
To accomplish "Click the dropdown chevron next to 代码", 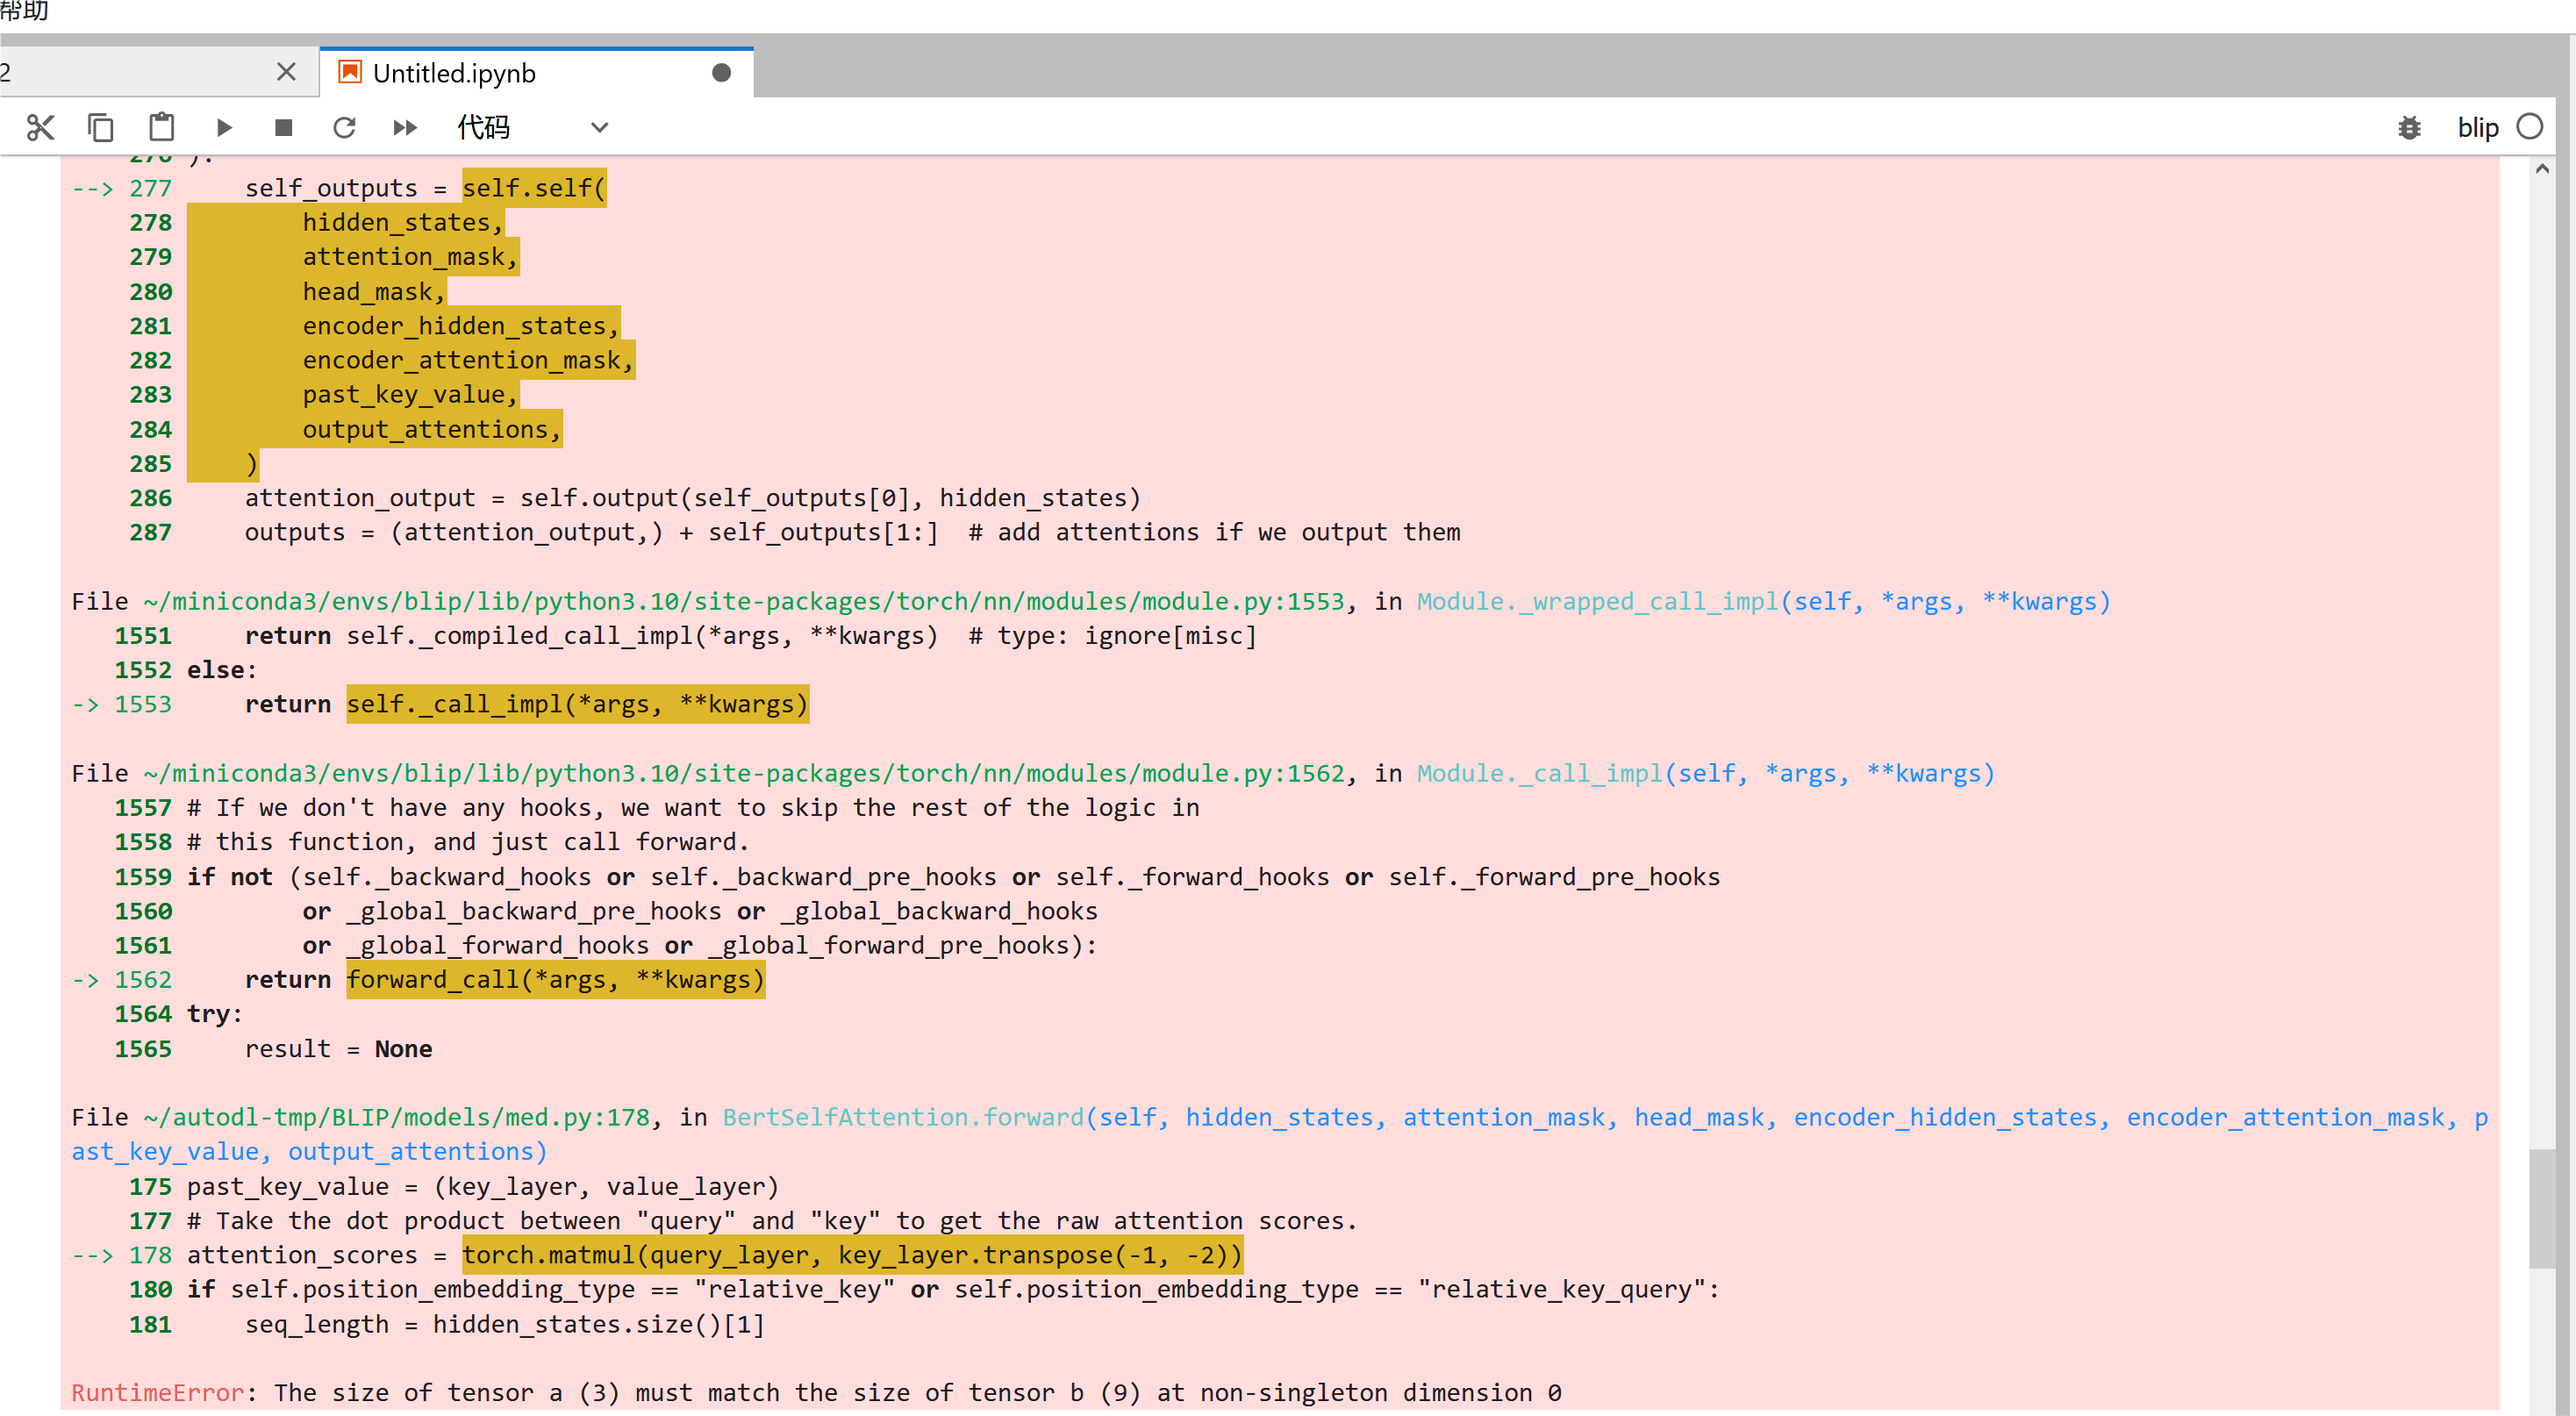I will click(599, 127).
